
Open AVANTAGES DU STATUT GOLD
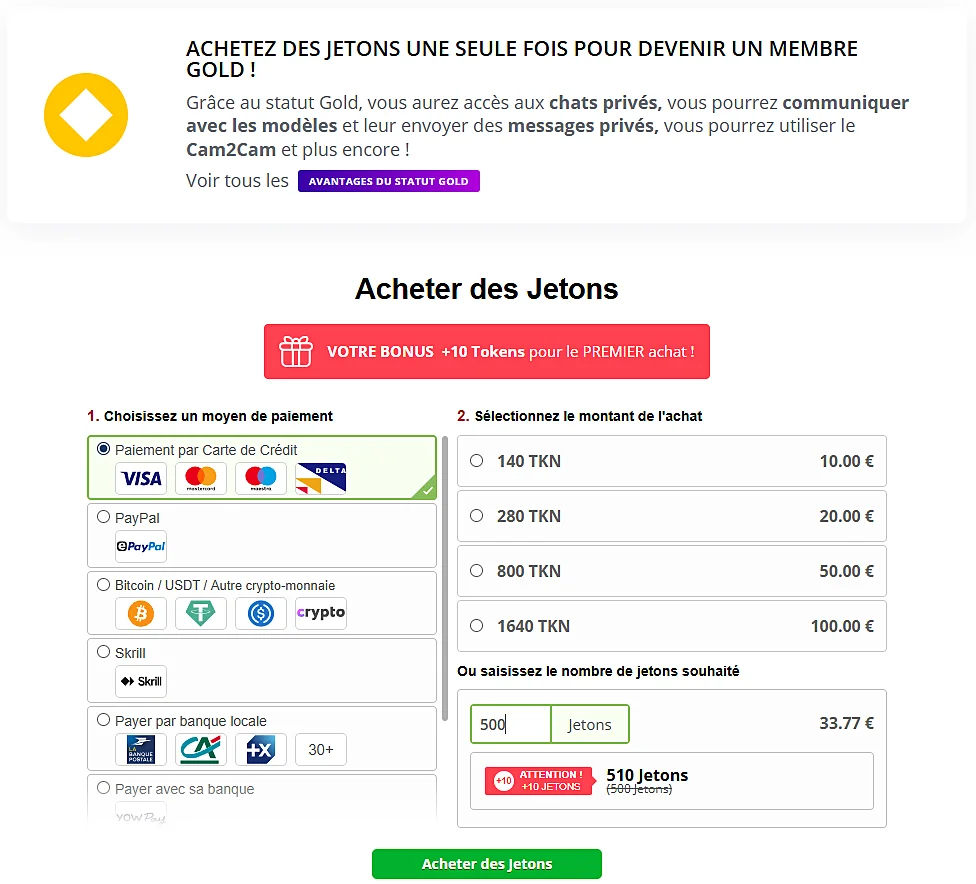[x=388, y=181]
